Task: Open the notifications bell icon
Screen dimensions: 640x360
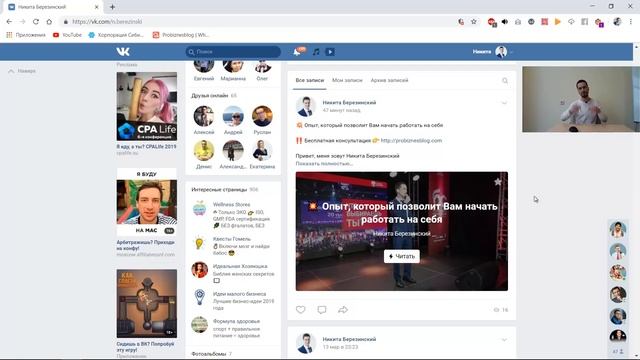Action: coord(297,52)
